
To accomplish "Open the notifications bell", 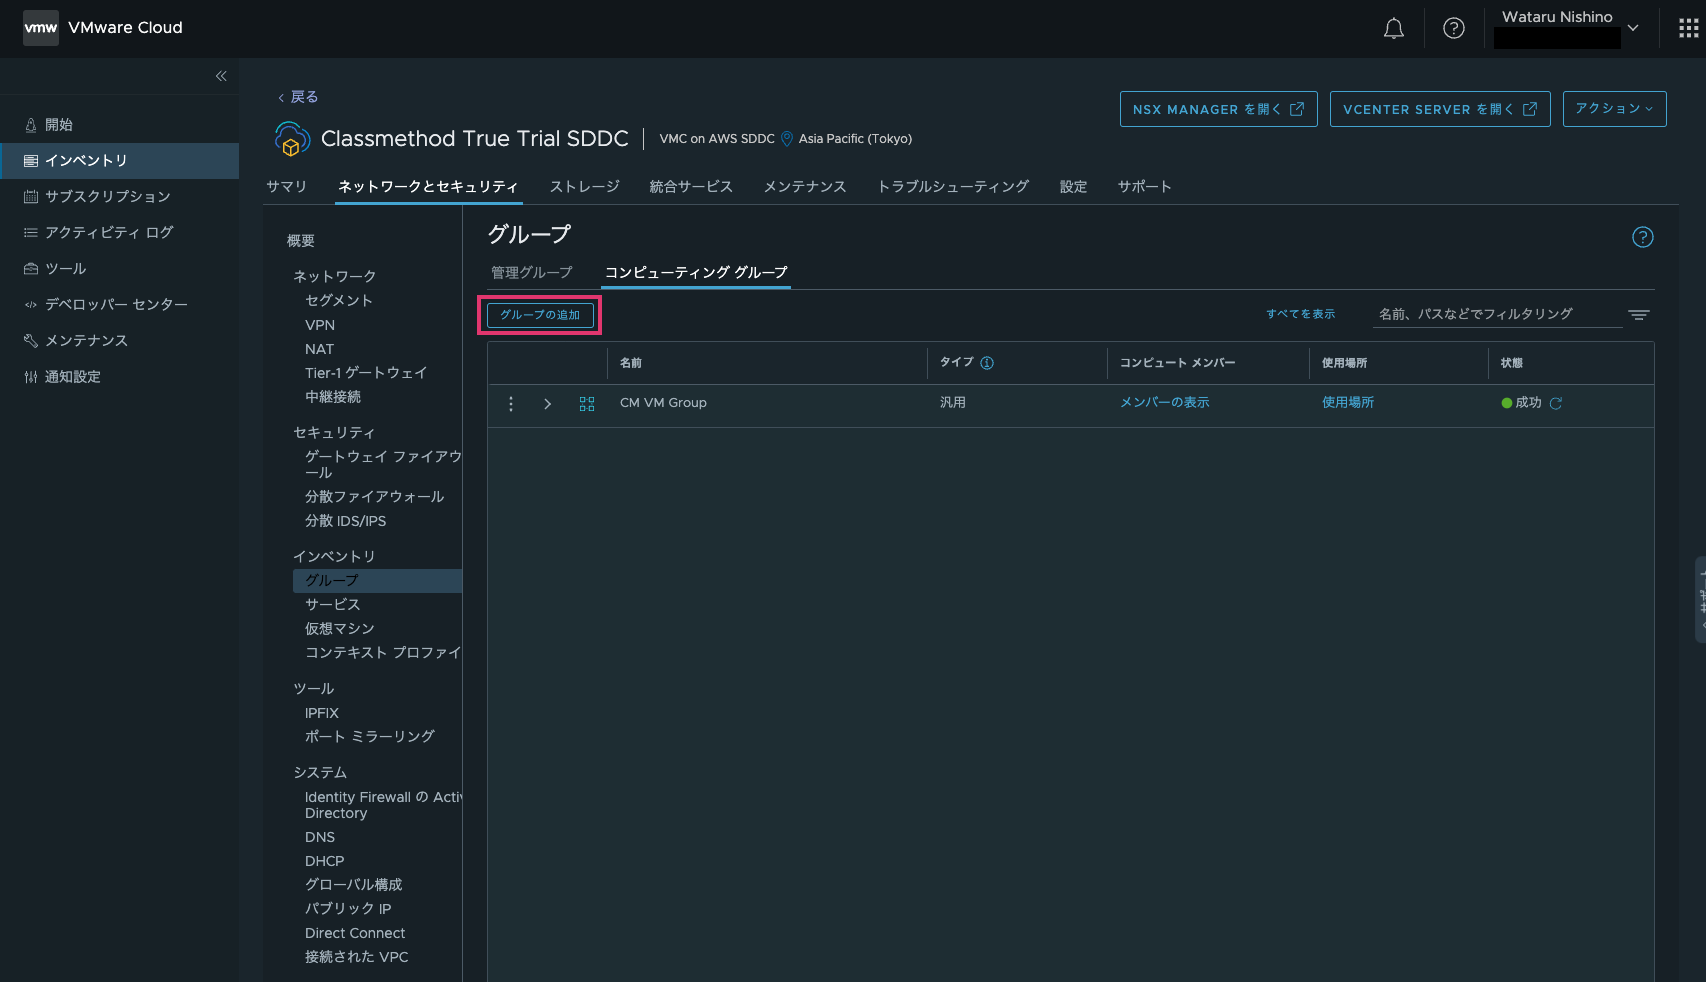I will (1393, 28).
